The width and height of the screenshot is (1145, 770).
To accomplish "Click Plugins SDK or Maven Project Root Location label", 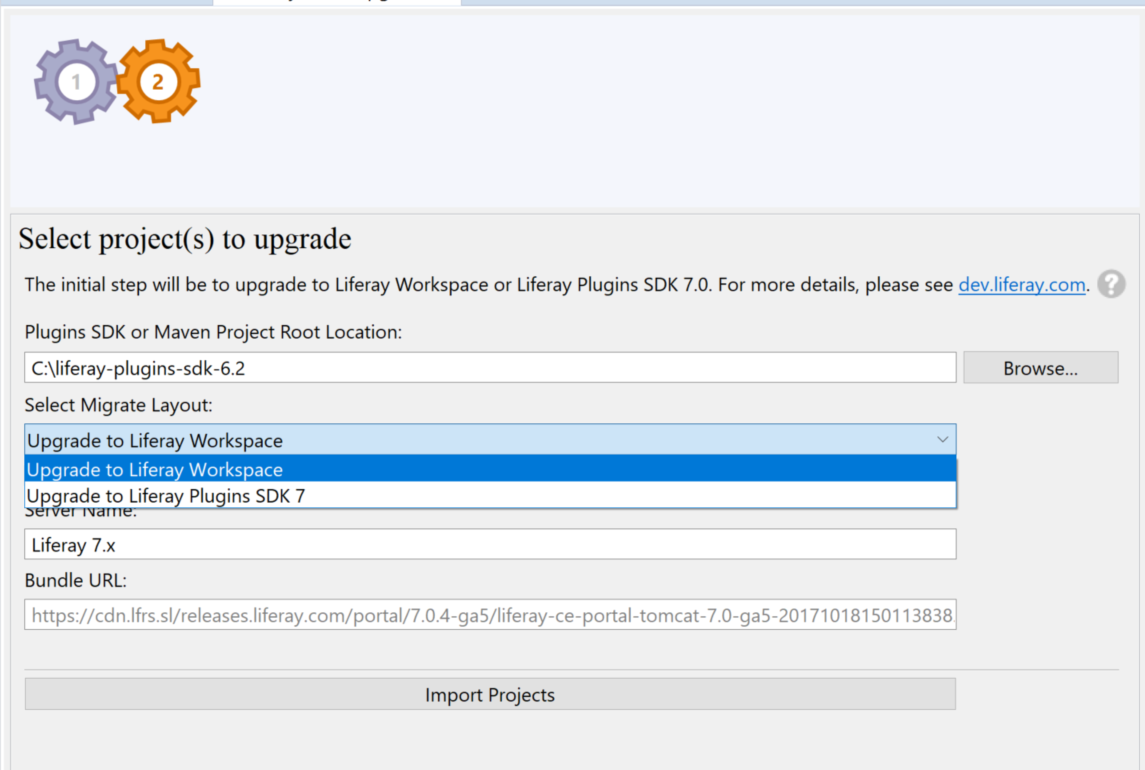I will [213, 332].
